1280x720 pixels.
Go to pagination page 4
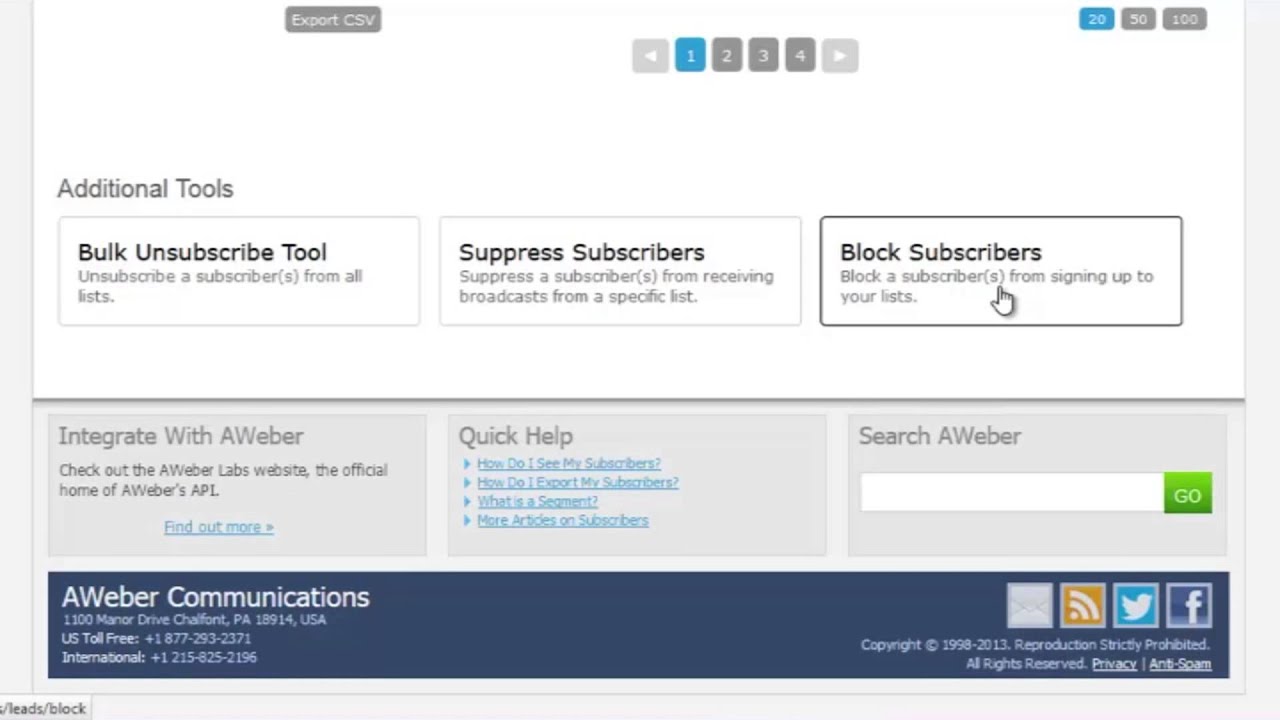(800, 56)
